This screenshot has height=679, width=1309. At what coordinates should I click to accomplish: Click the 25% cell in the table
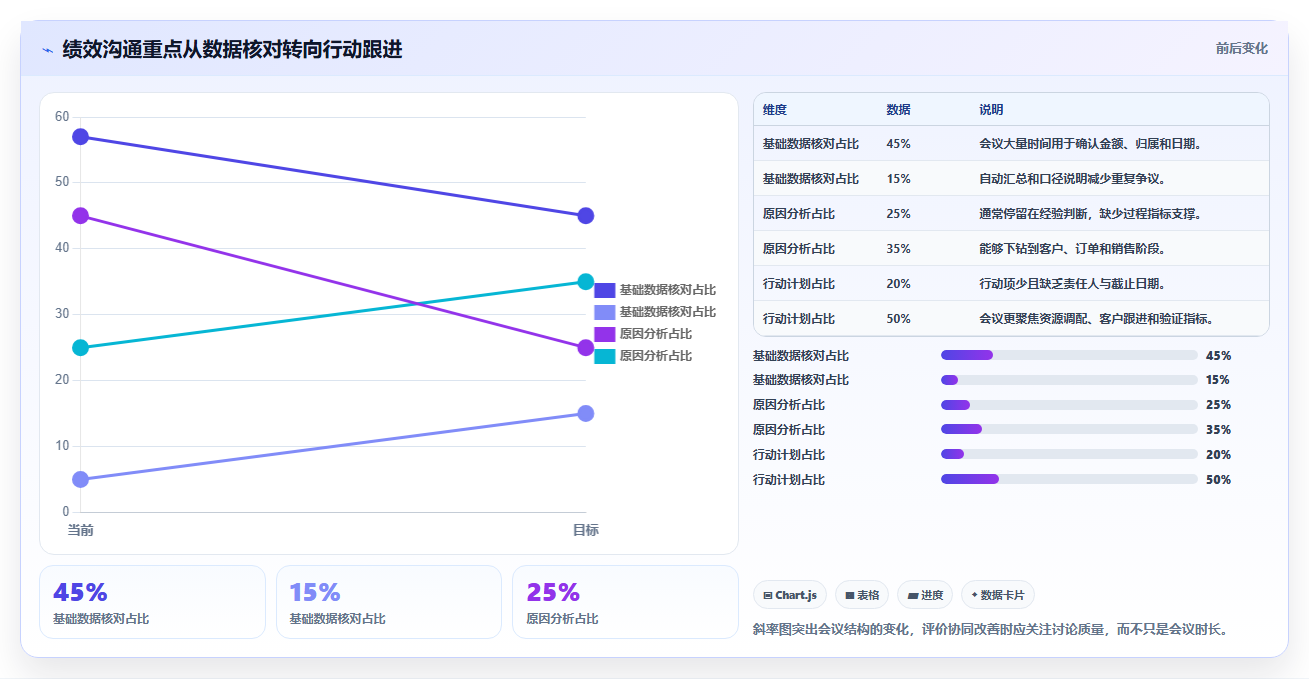898,214
